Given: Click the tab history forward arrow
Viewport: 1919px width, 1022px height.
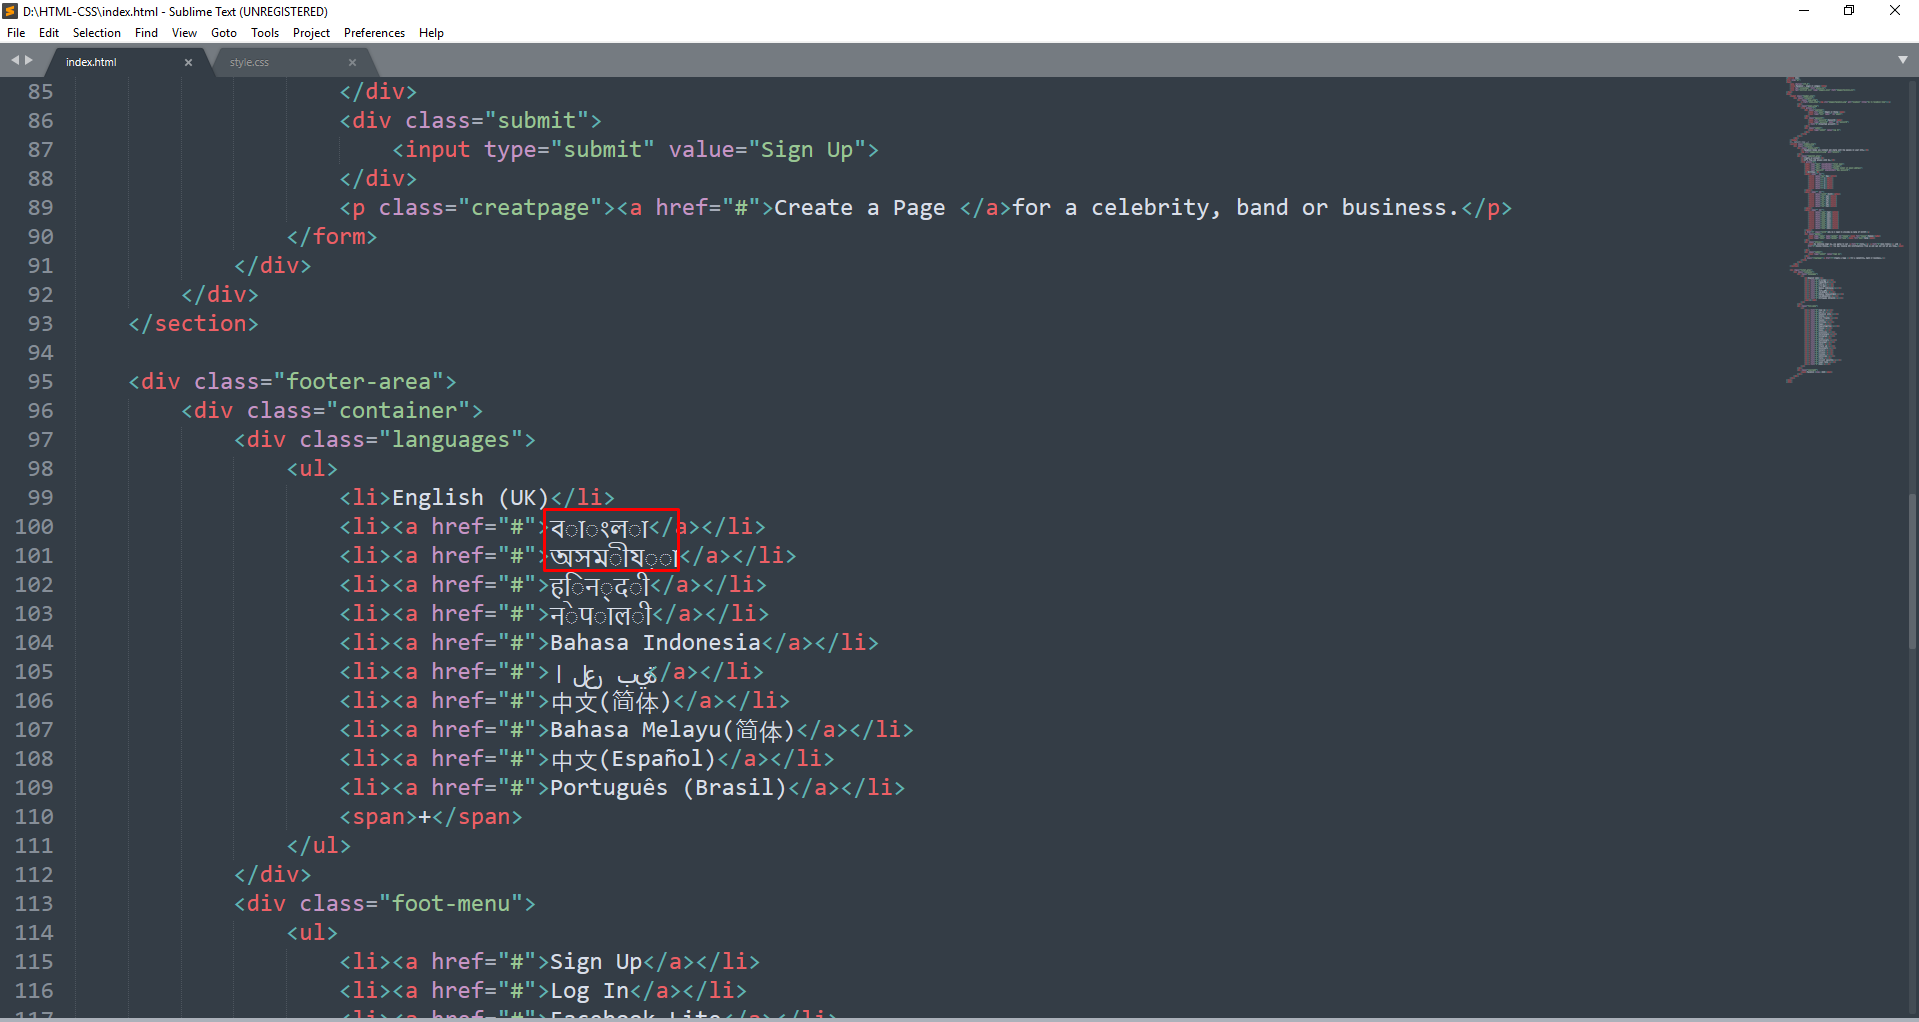Looking at the screenshot, I should (29, 61).
